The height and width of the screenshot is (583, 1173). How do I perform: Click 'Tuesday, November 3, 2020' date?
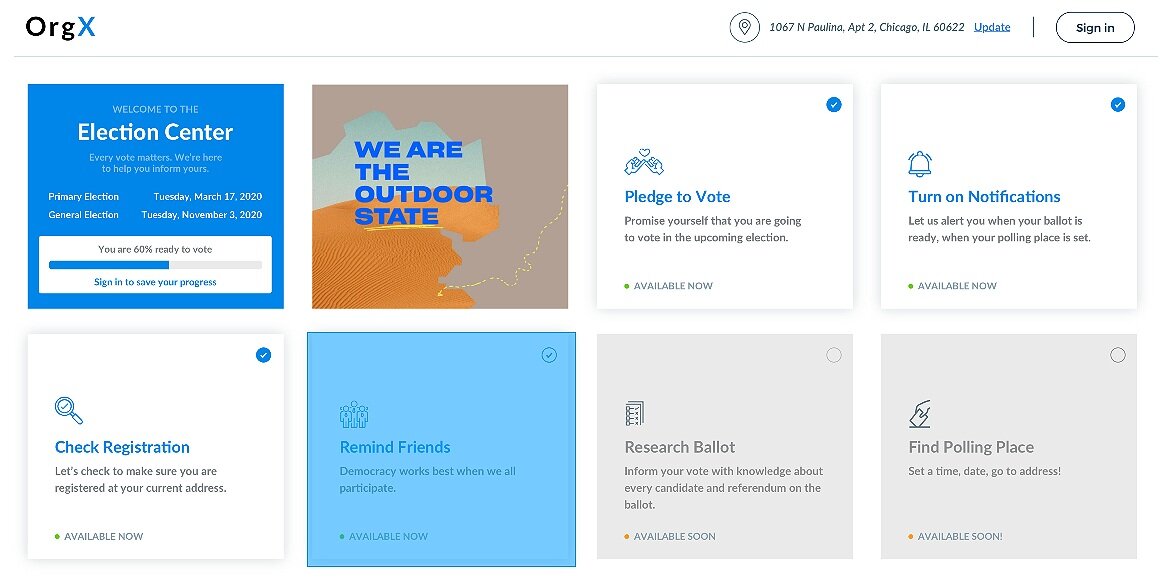tap(202, 215)
